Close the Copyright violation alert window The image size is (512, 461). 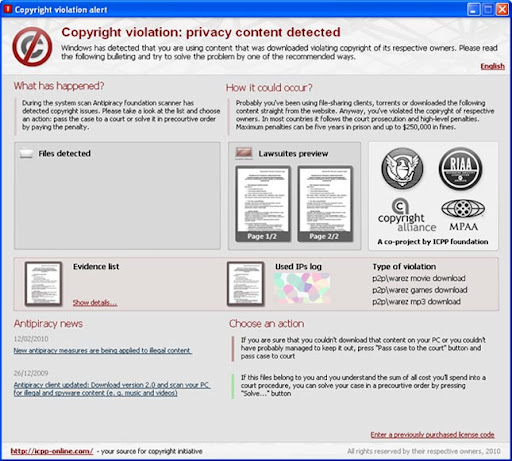pos(502,9)
